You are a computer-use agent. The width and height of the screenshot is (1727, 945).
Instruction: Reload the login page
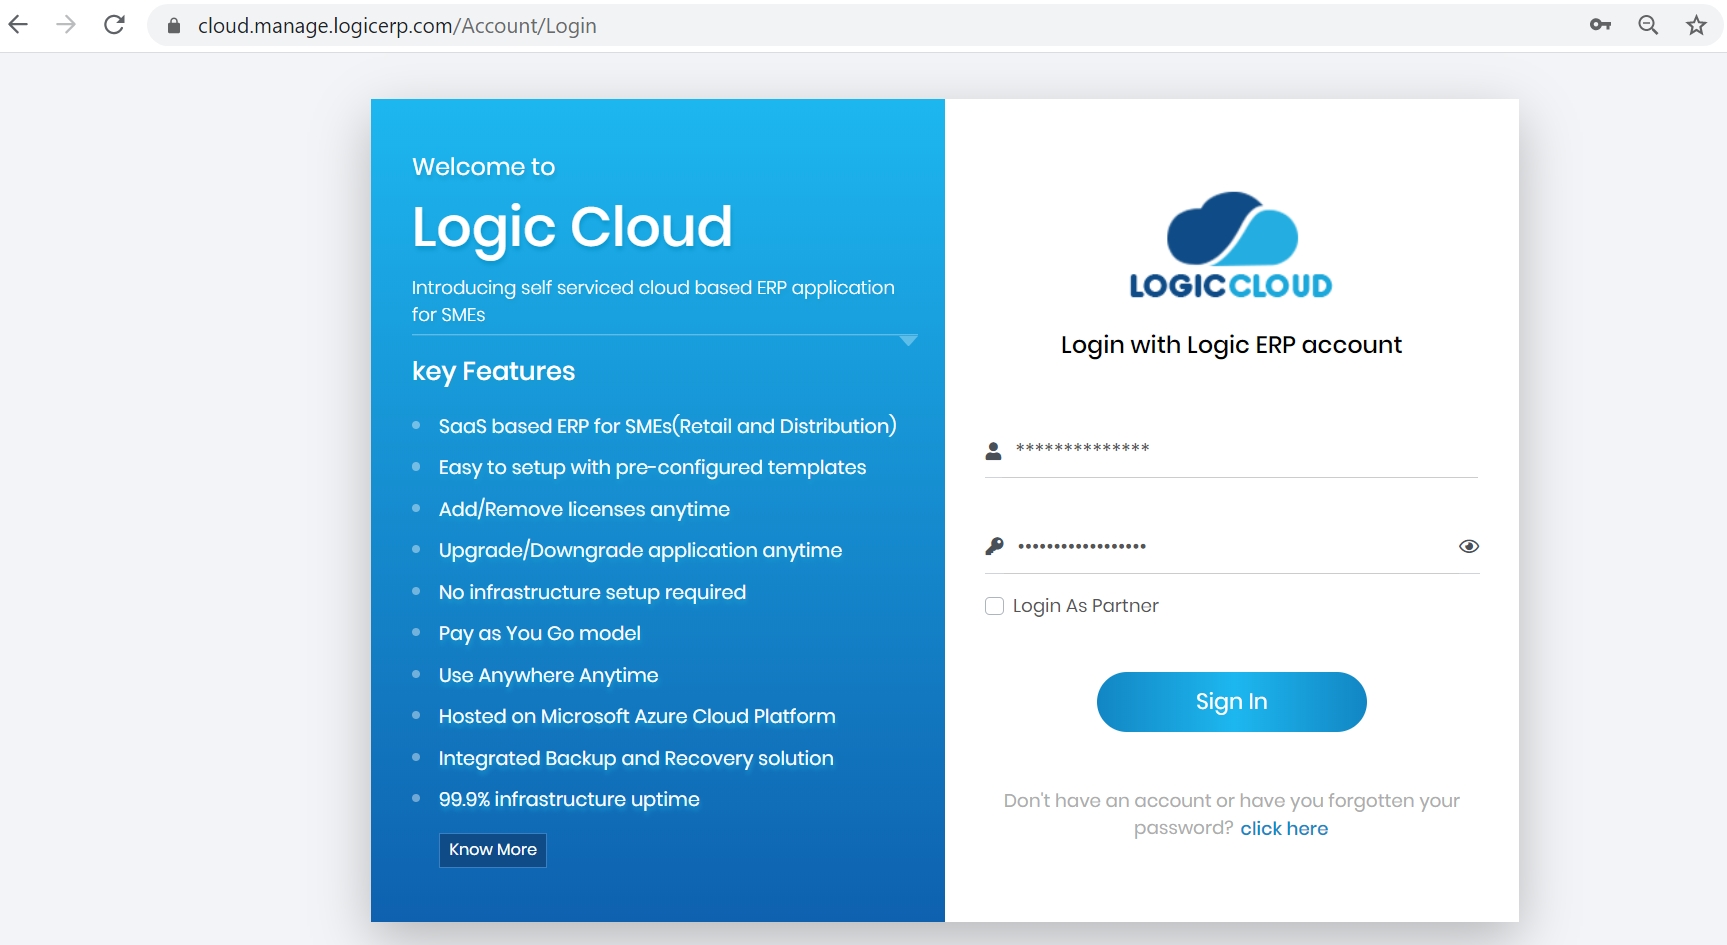point(115,25)
